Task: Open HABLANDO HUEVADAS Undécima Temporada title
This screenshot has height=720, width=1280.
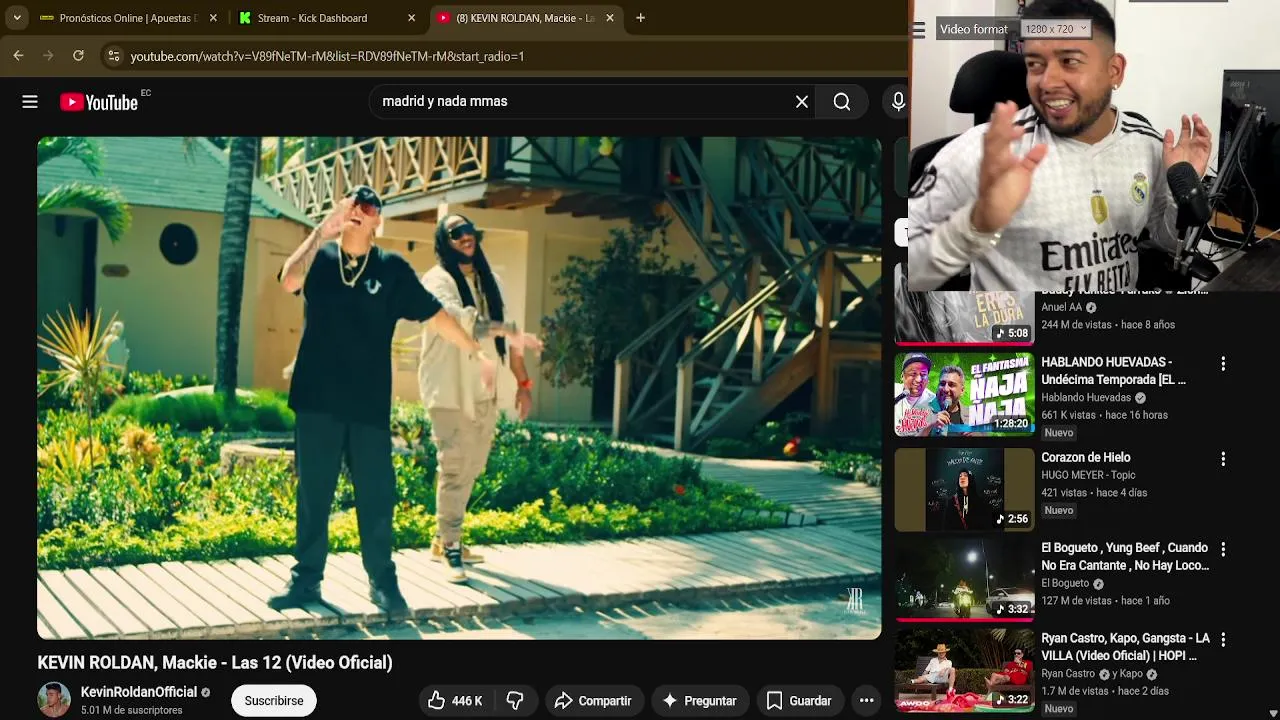Action: [1113, 371]
